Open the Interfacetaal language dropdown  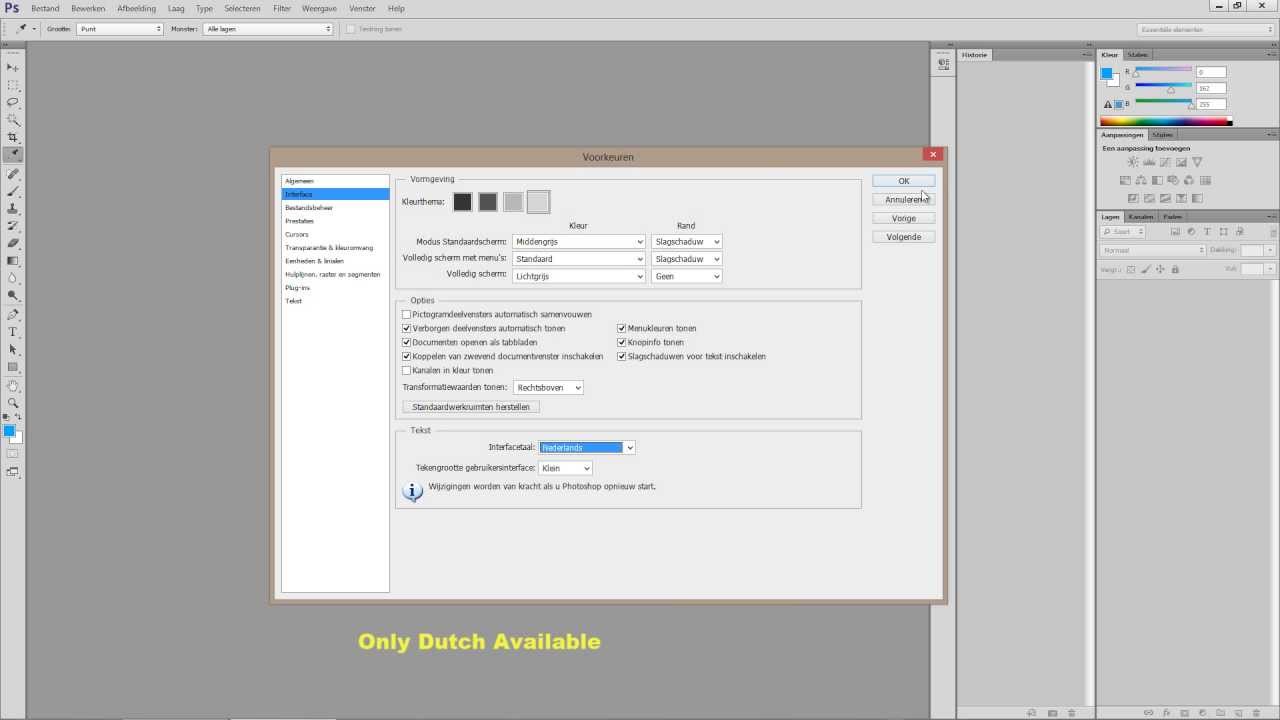[587, 447]
